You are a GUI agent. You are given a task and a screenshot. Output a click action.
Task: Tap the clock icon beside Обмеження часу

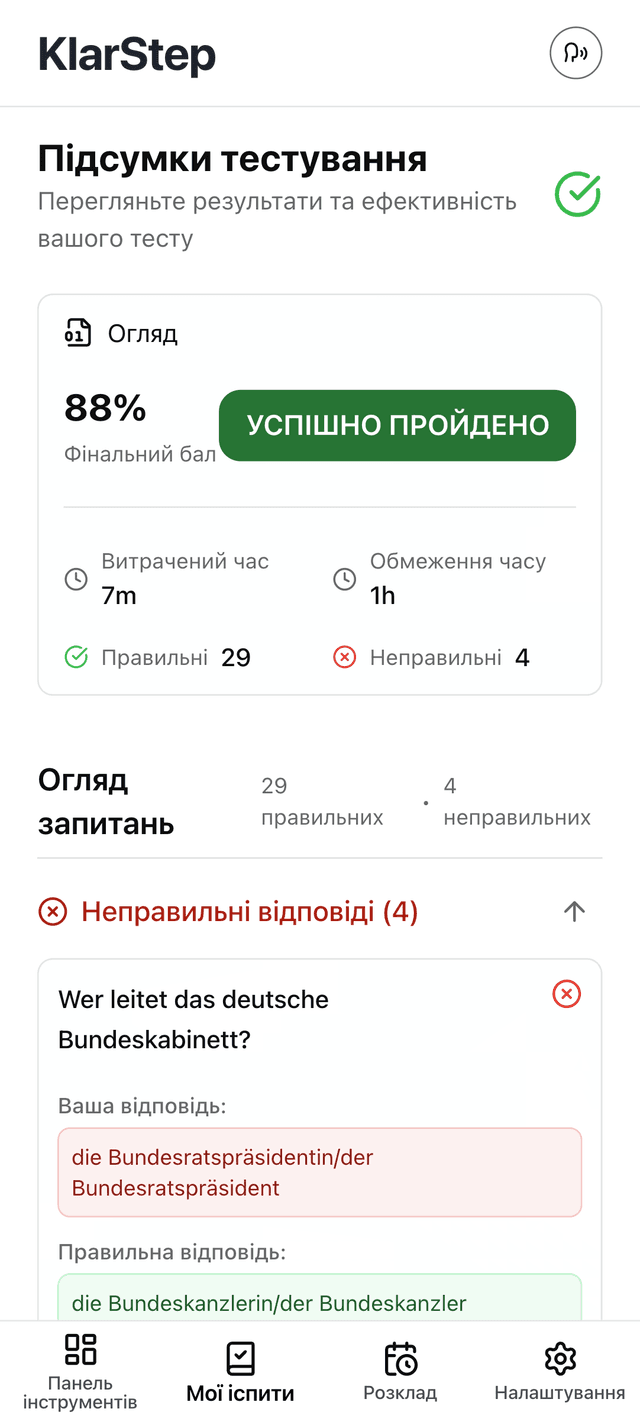345,578
